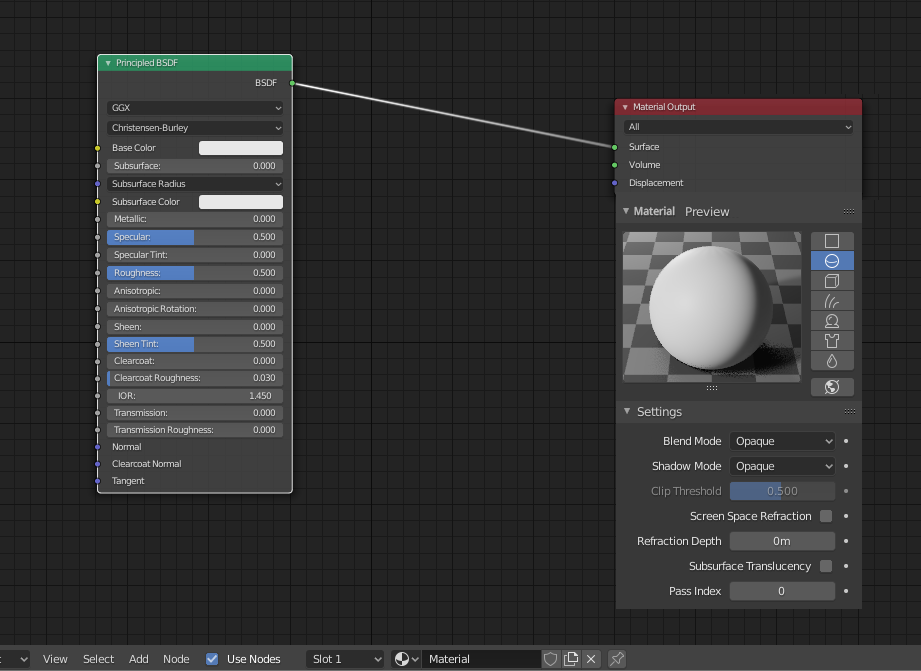This screenshot has width=921, height=671.
Task: Open the Node menu
Action: click(x=176, y=659)
